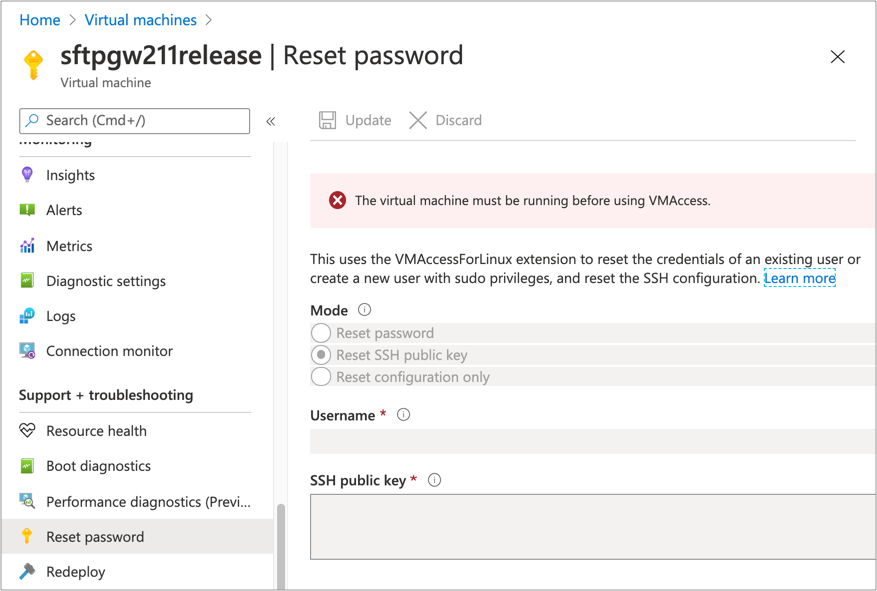The width and height of the screenshot is (877, 591).
Task: Click the Virtual machines breadcrumb link
Action: coord(140,20)
